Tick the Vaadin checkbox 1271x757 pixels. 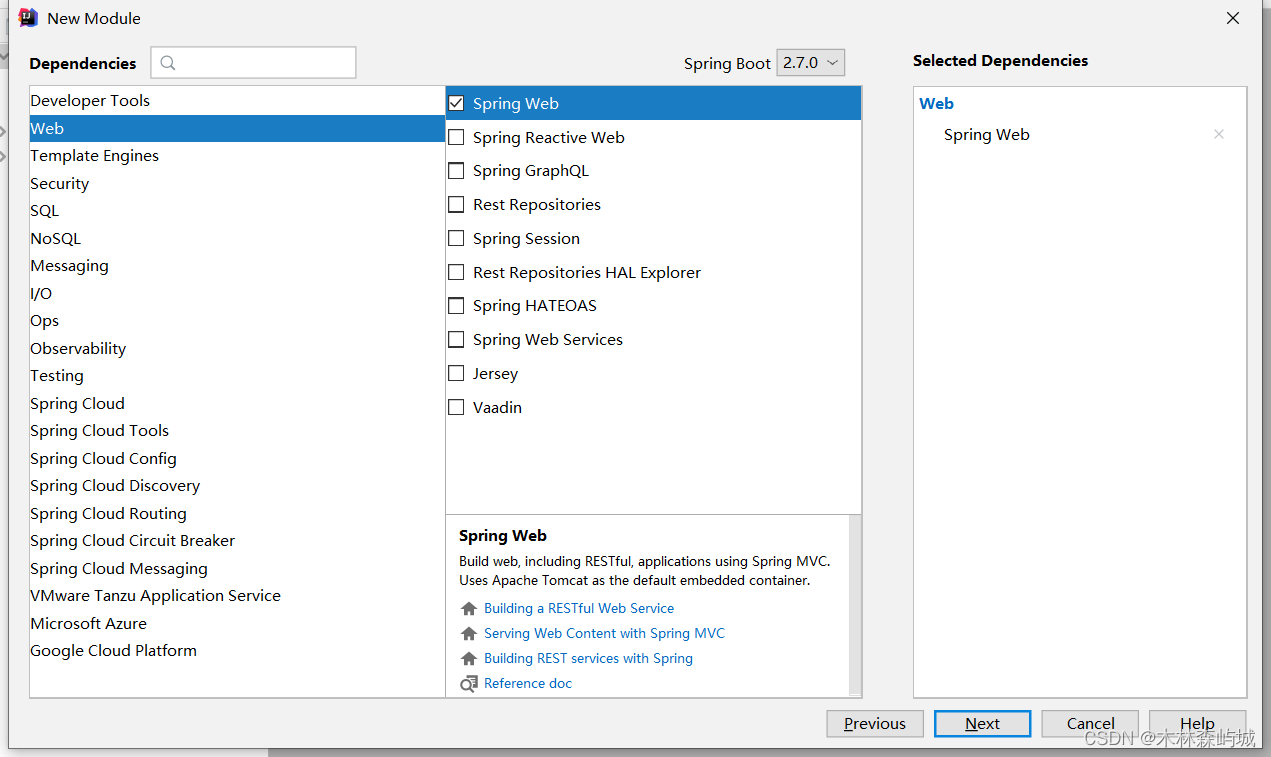pos(456,407)
